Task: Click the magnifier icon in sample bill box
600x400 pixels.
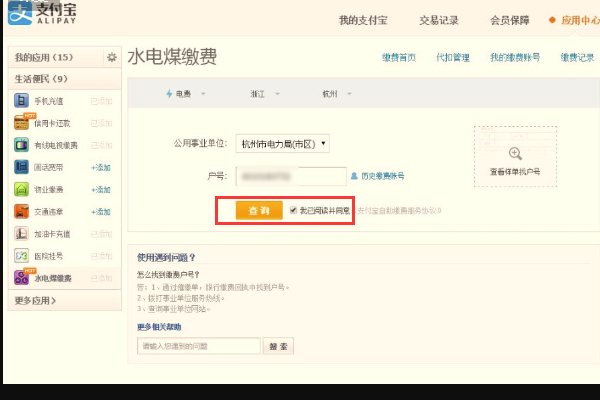Action: [515, 153]
